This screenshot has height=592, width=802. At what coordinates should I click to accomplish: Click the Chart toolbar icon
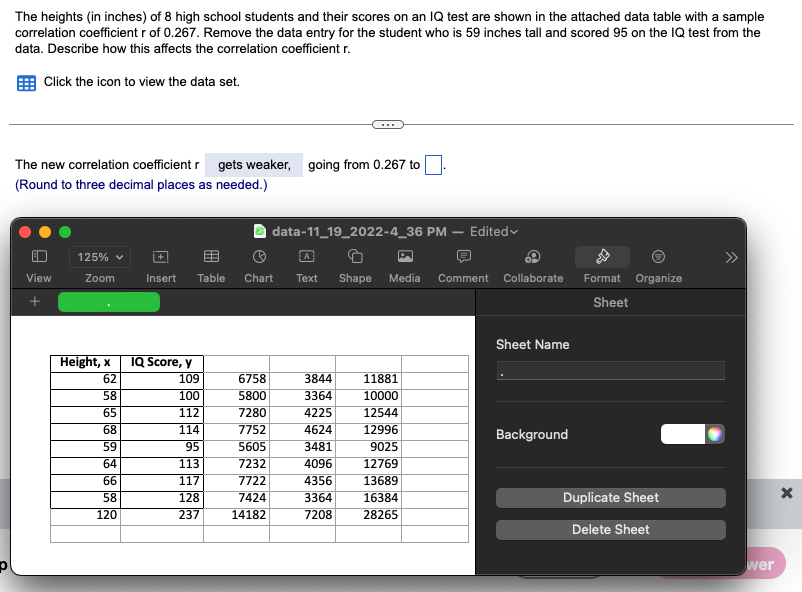point(259,256)
